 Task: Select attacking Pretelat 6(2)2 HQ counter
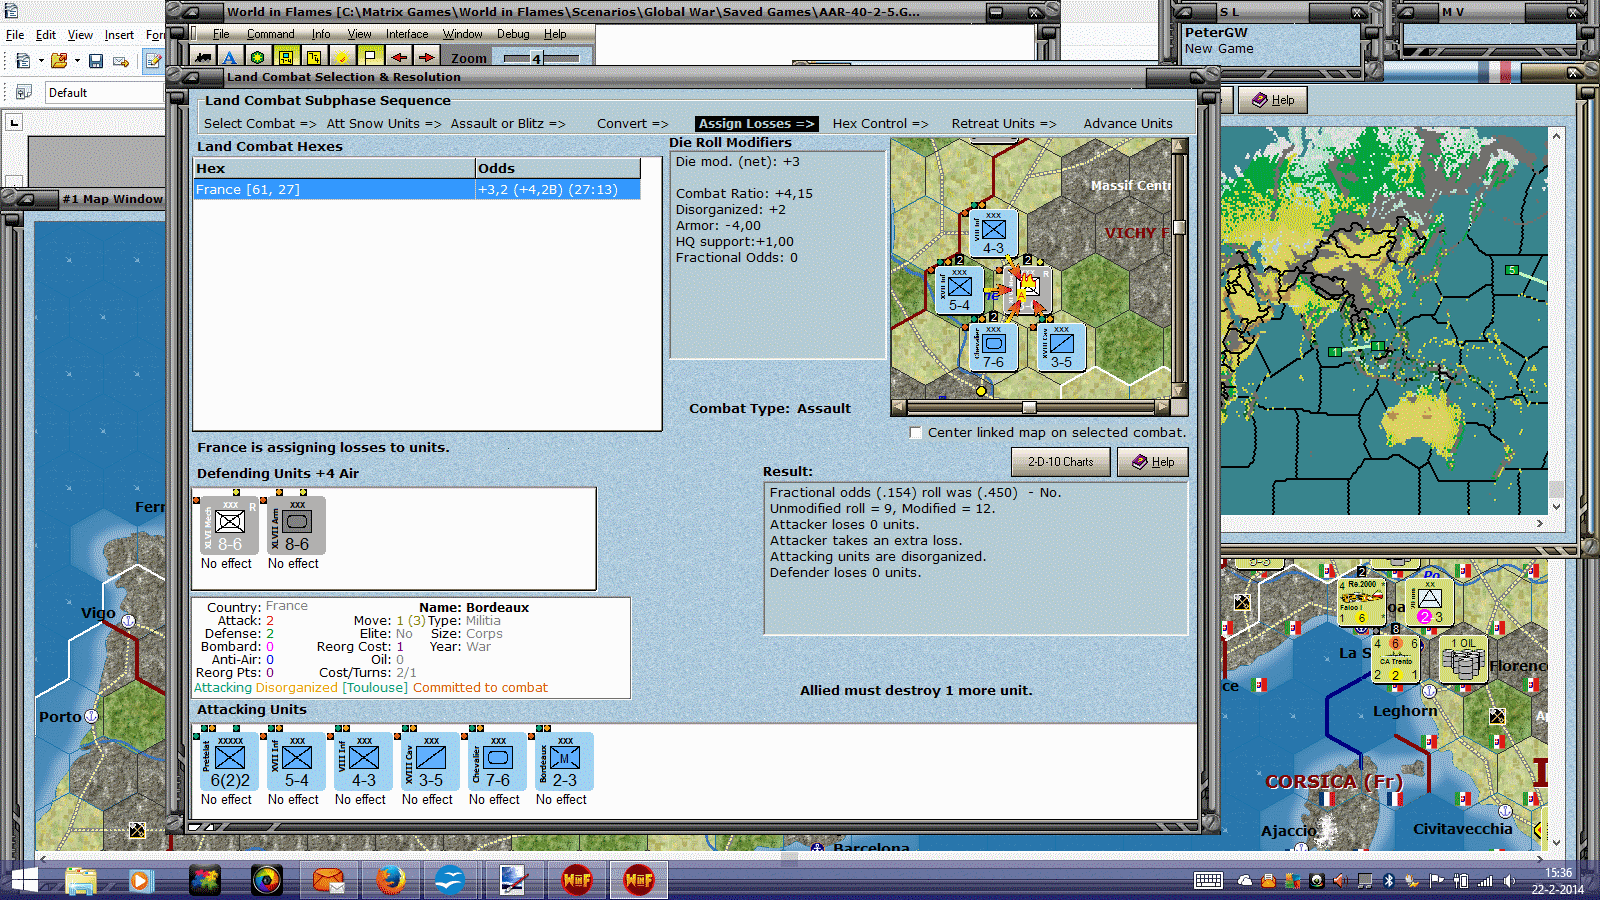[230, 762]
